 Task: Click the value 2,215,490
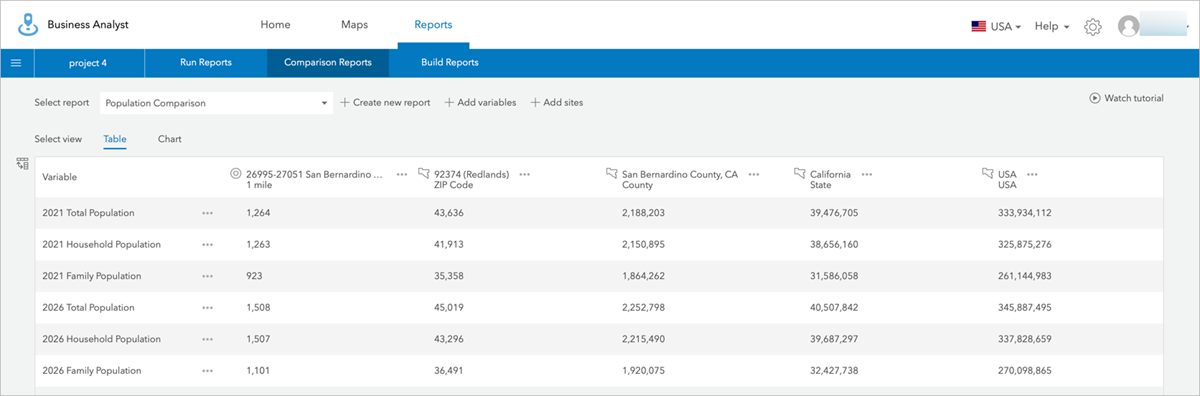[644, 339]
